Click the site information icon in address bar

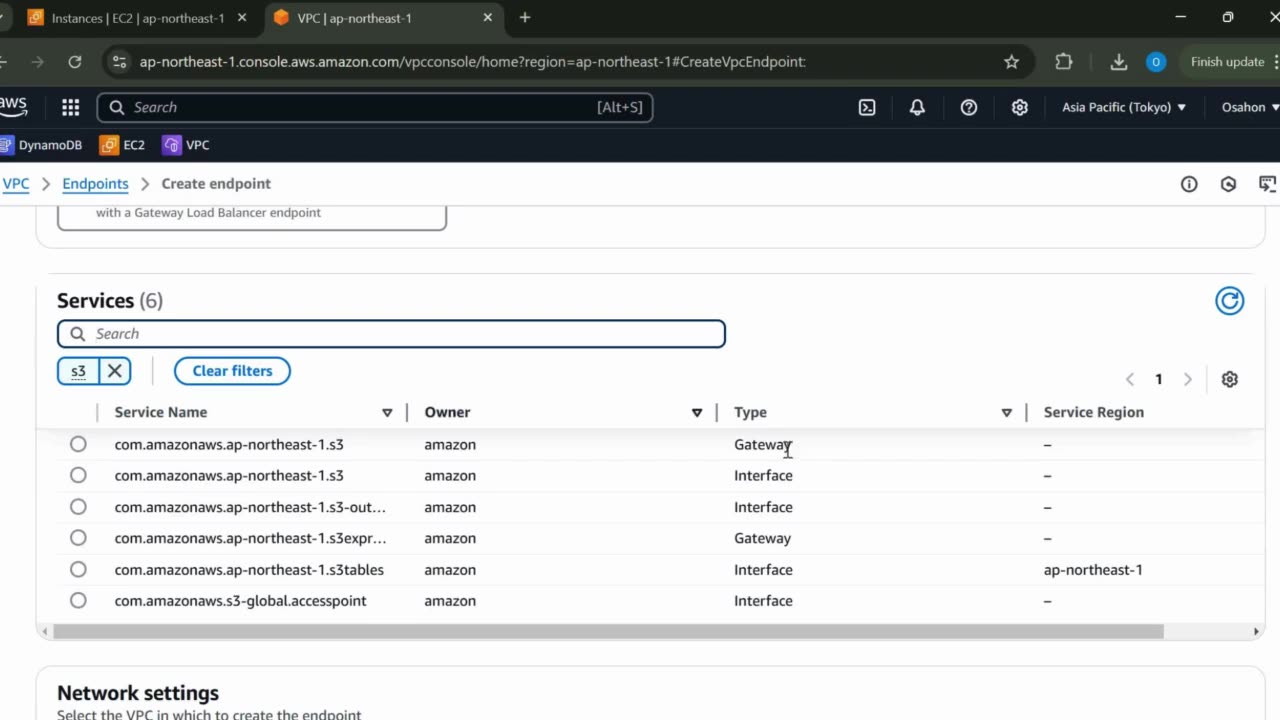119,62
